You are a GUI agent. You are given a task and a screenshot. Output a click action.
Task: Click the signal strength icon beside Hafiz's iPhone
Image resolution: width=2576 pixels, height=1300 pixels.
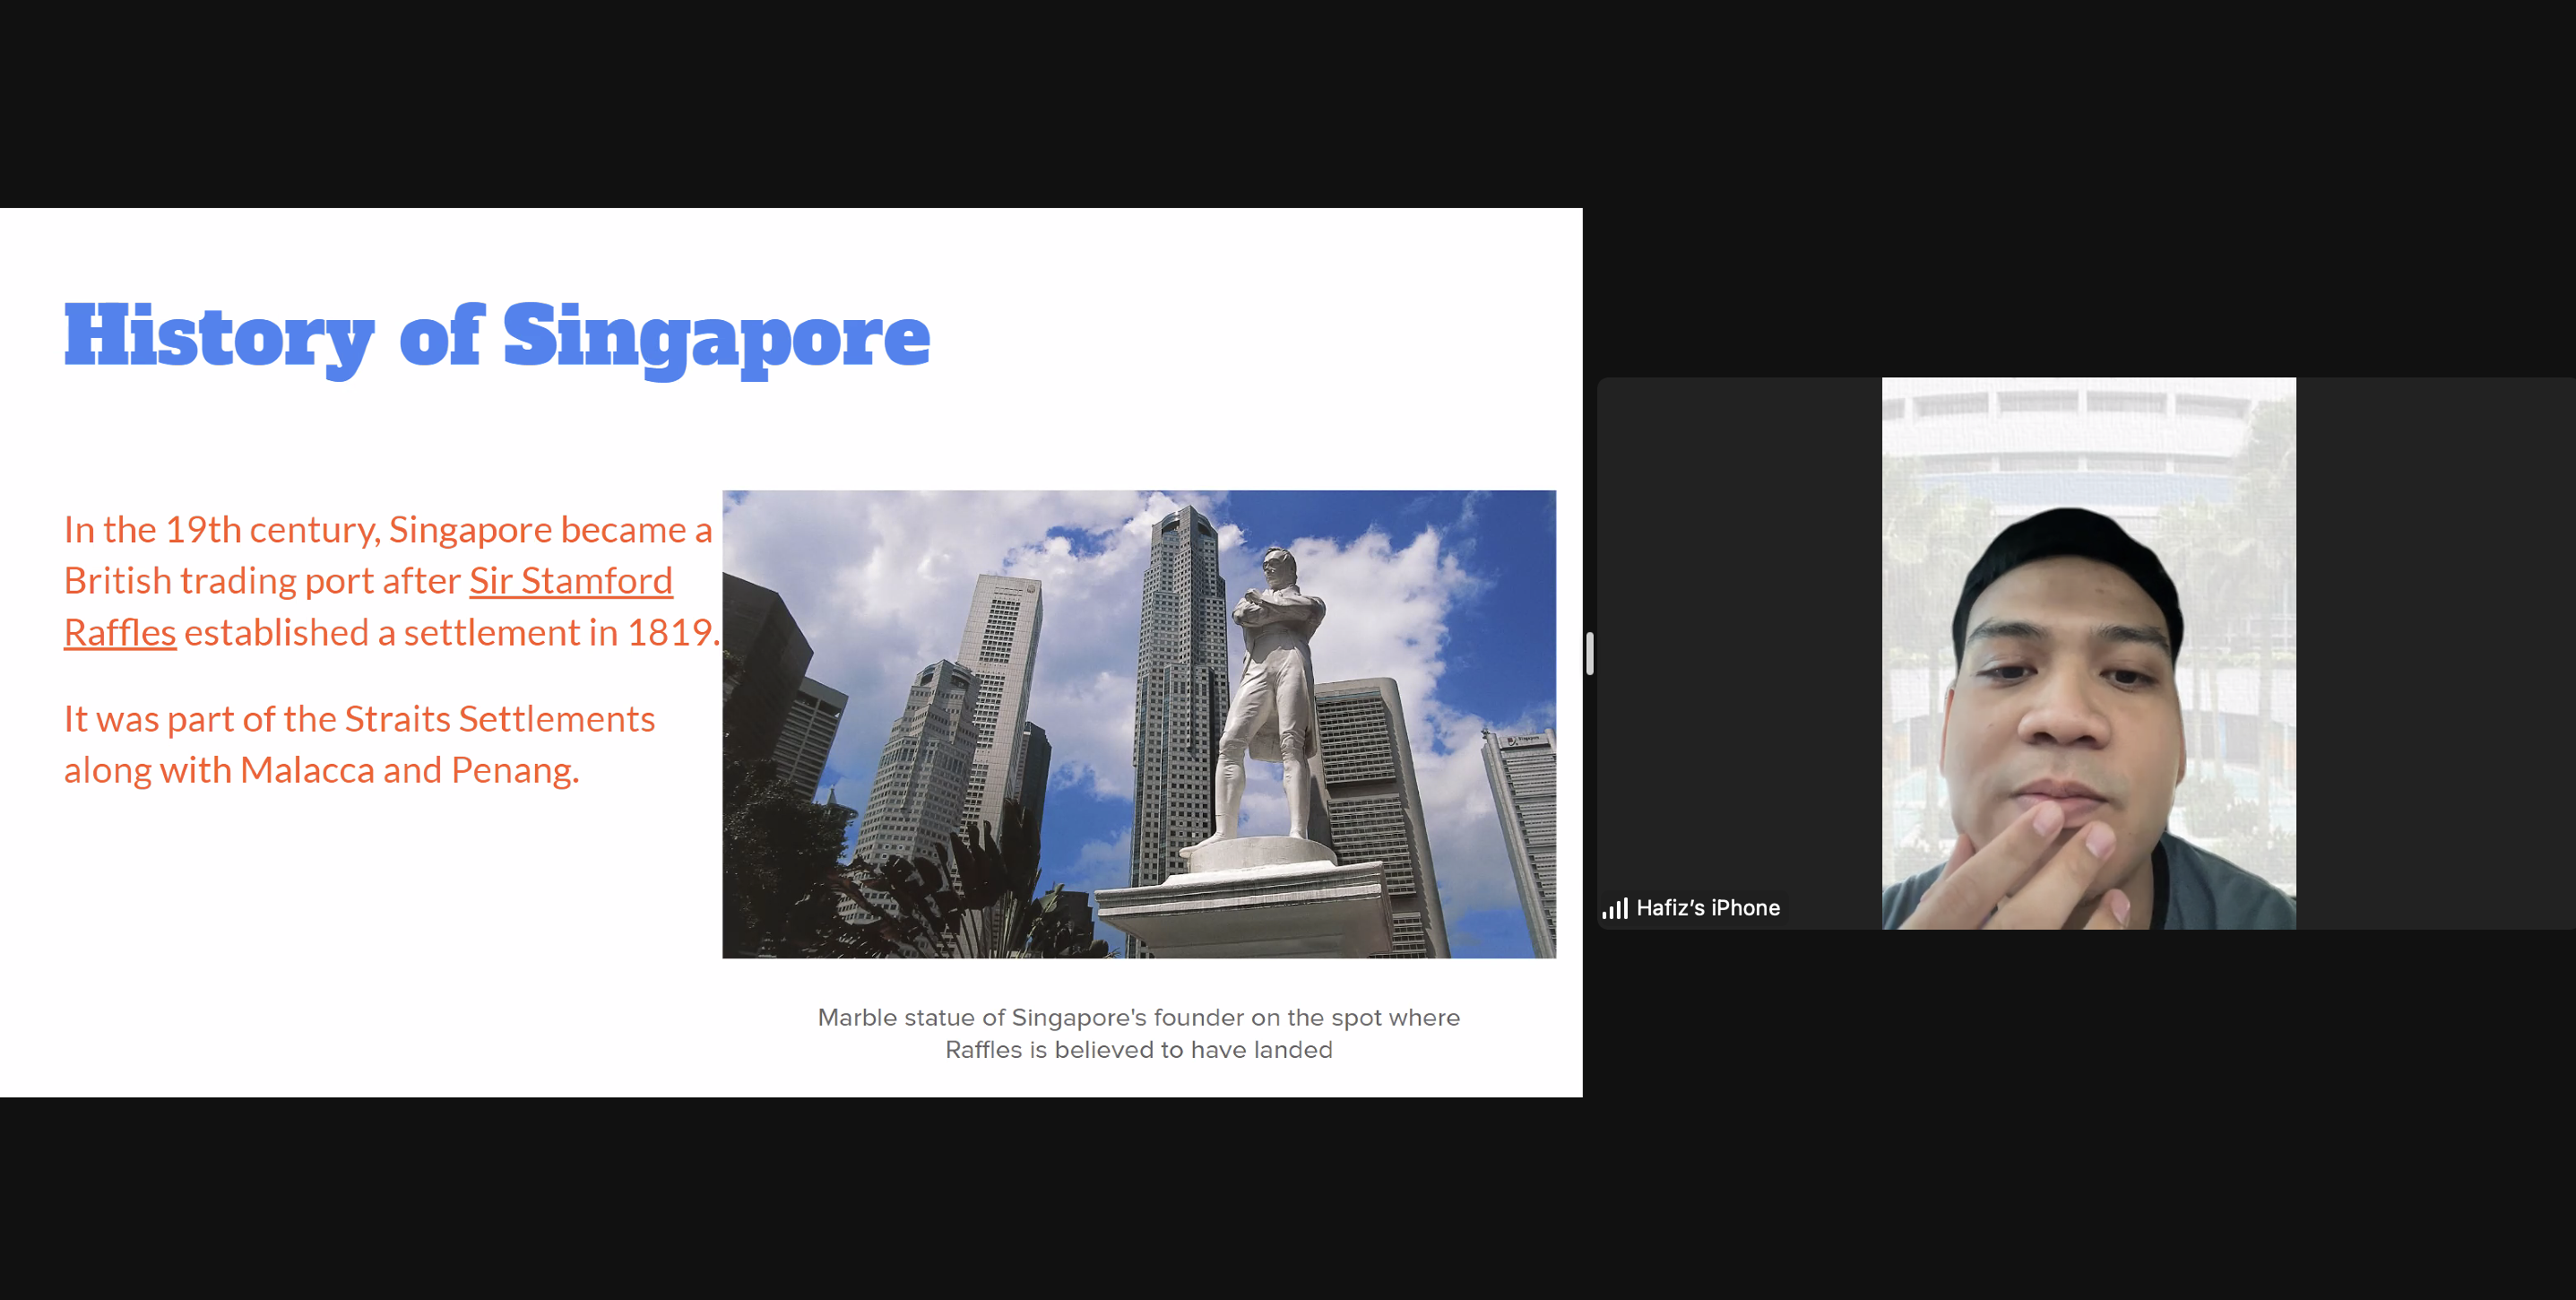click(x=1615, y=908)
